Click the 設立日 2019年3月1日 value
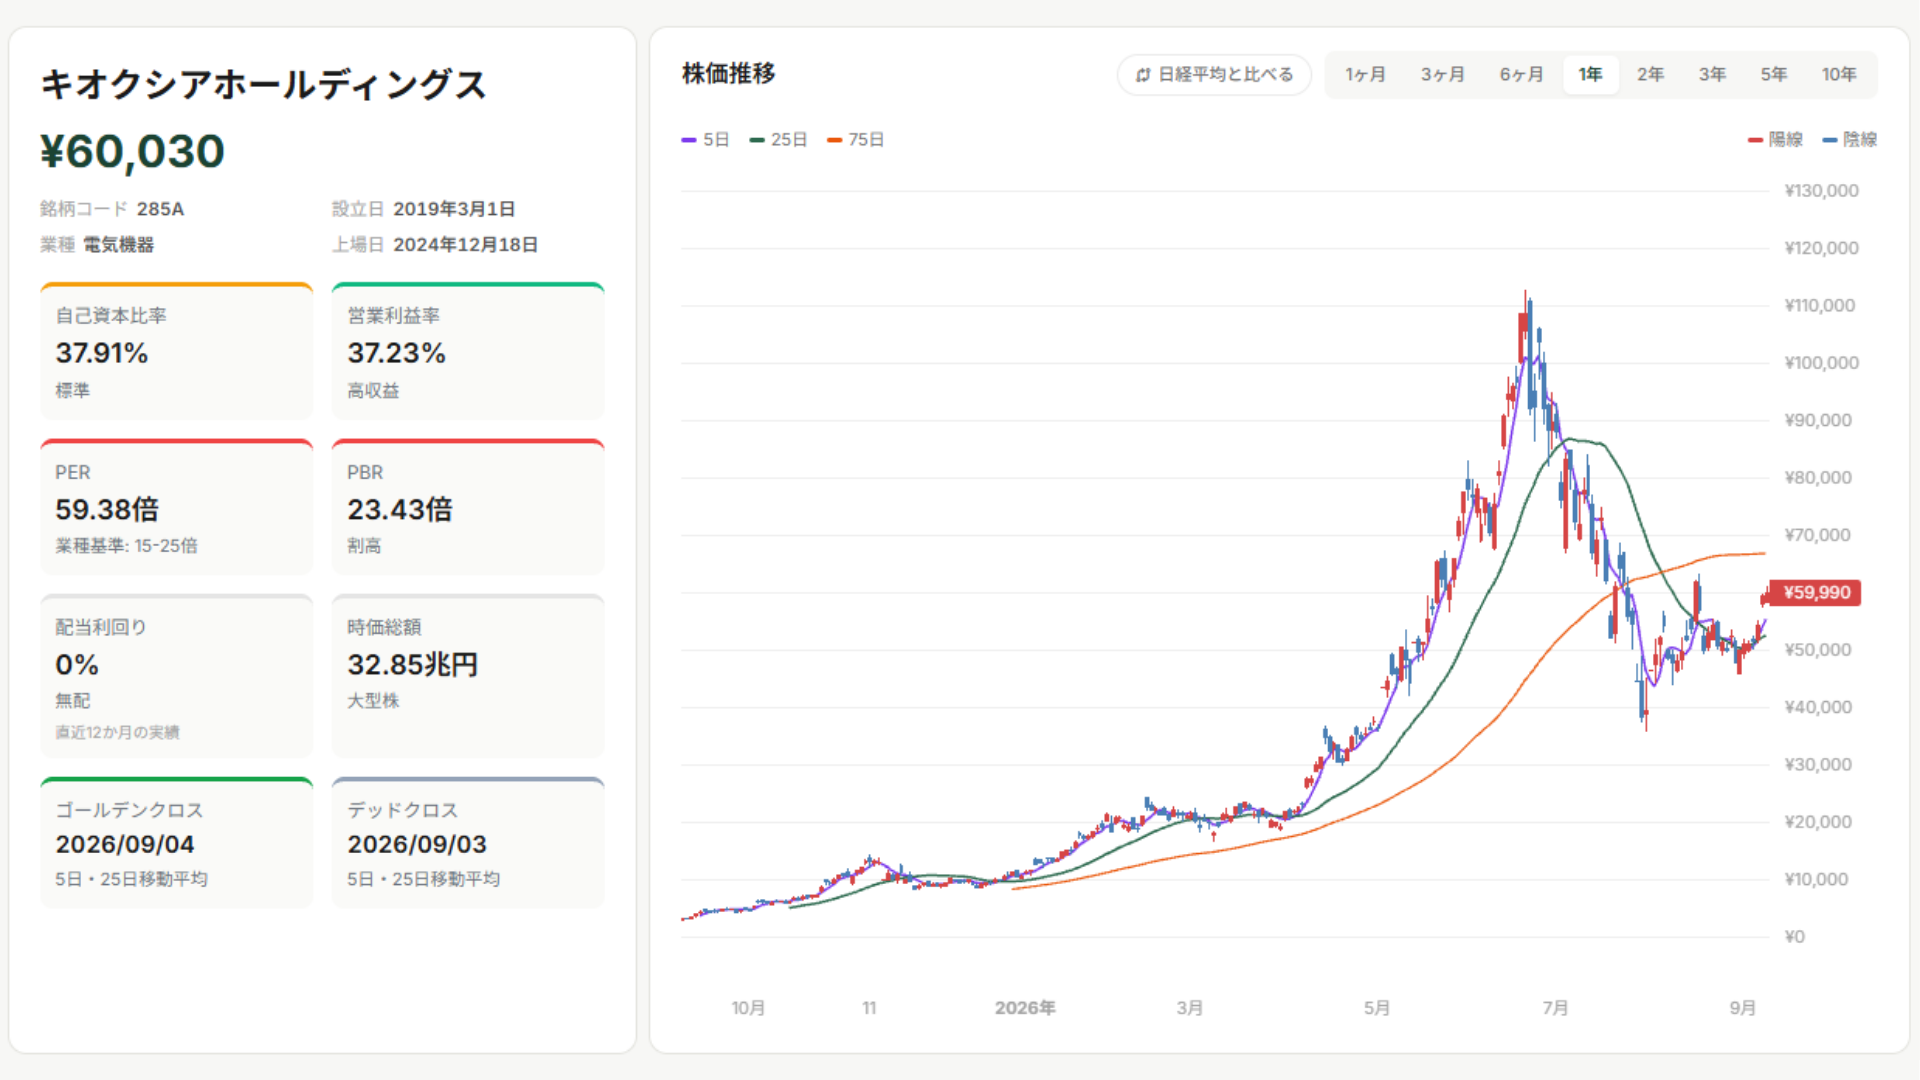This screenshot has width=1920, height=1080. [454, 209]
